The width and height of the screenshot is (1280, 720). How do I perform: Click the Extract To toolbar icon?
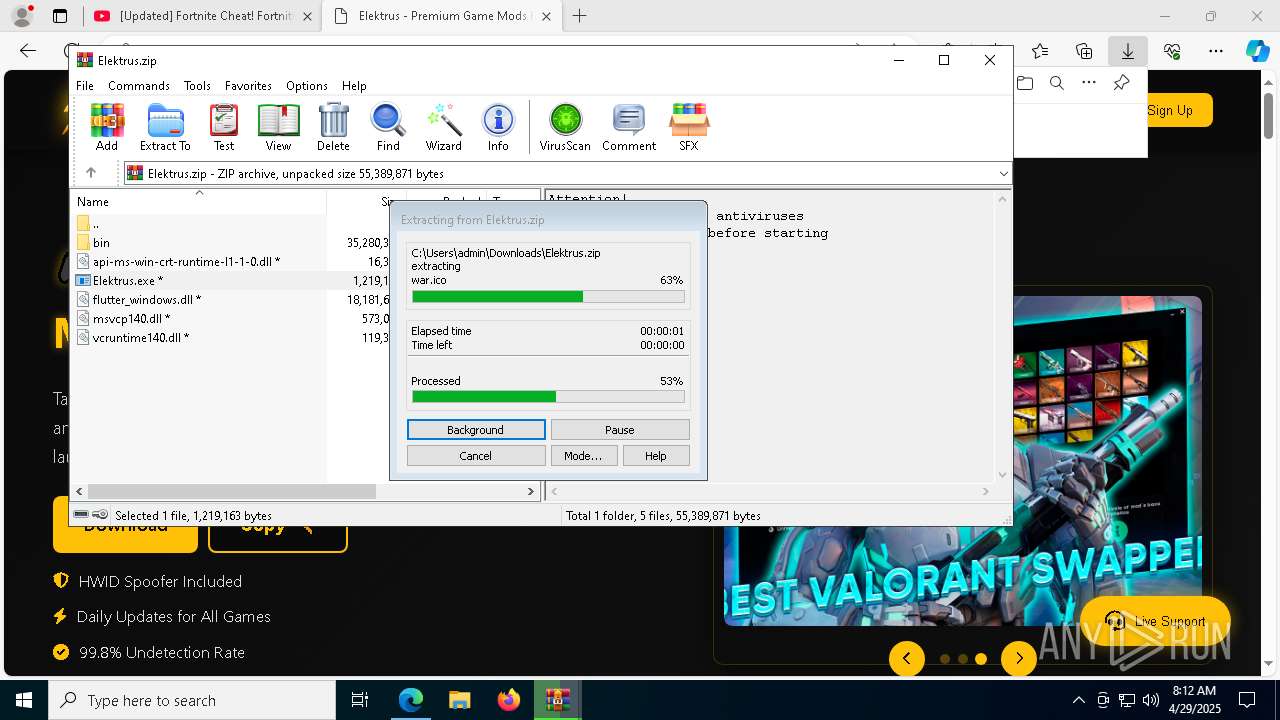165,127
